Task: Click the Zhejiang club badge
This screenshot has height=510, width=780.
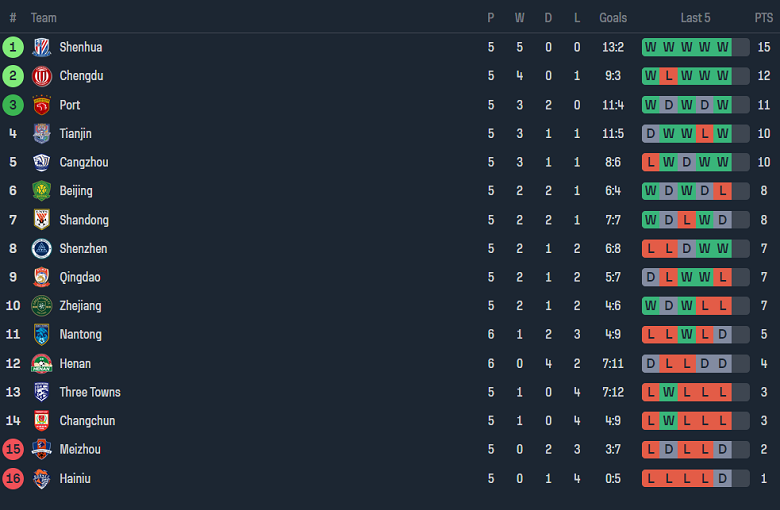Action: [x=42, y=306]
